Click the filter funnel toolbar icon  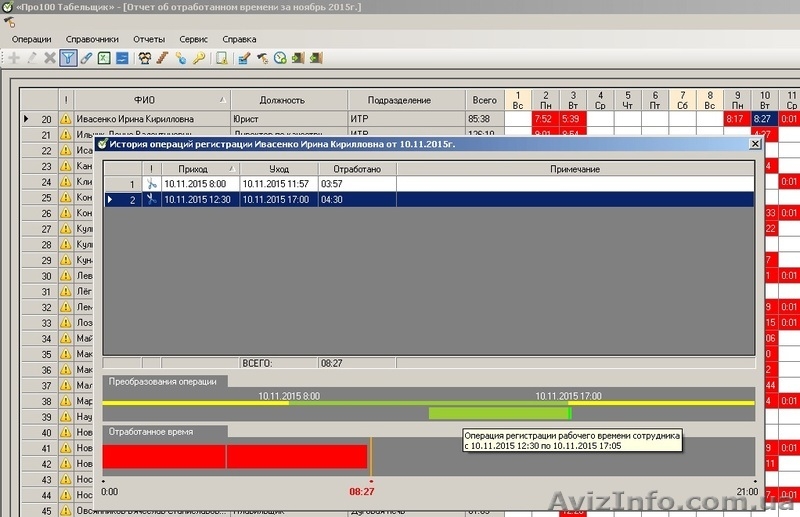tap(68, 58)
